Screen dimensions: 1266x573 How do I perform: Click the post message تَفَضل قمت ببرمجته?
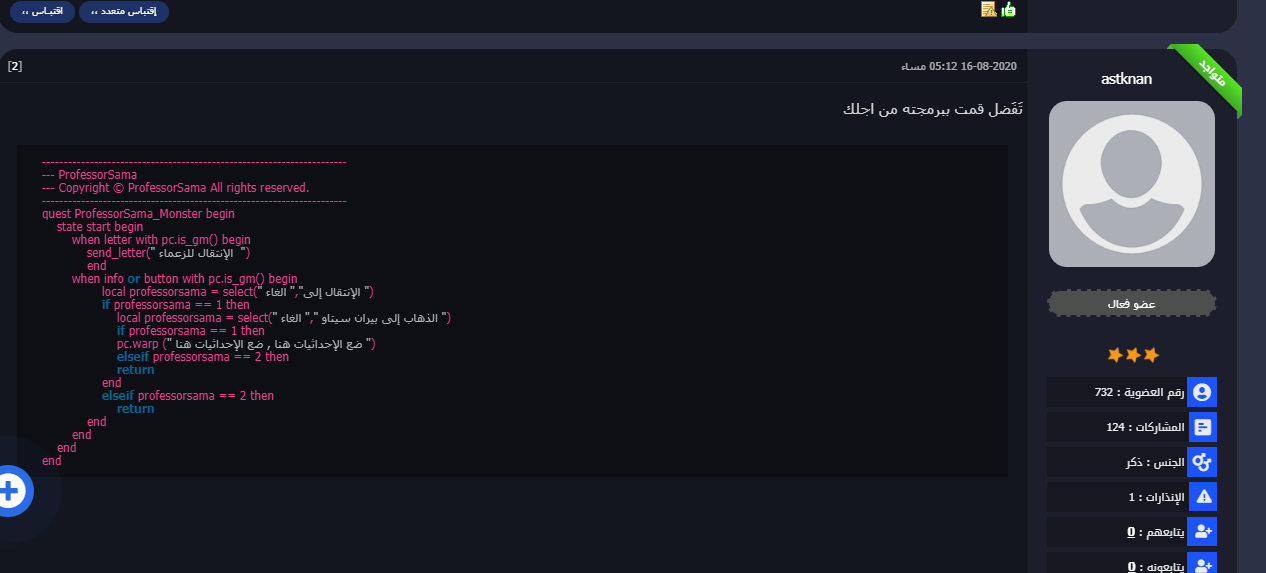(933, 109)
